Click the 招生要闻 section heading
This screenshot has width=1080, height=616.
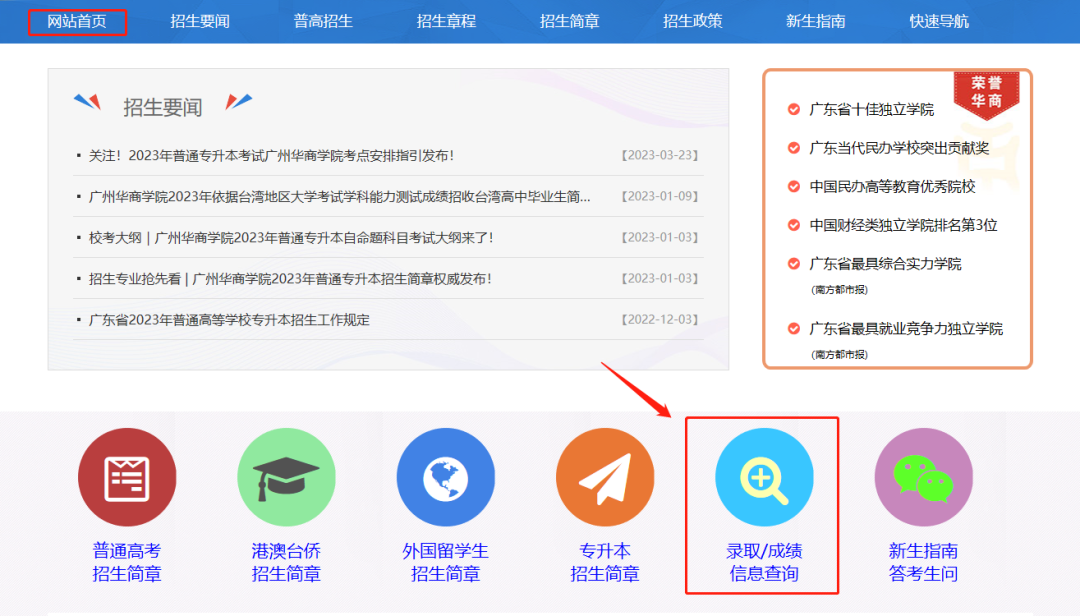(x=162, y=107)
